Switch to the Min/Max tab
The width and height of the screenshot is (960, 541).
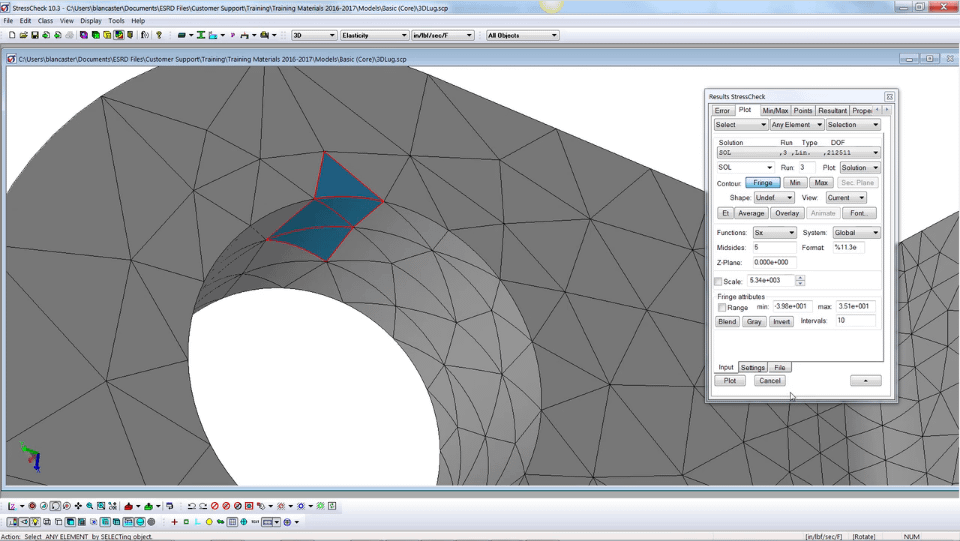(x=775, y=110)
